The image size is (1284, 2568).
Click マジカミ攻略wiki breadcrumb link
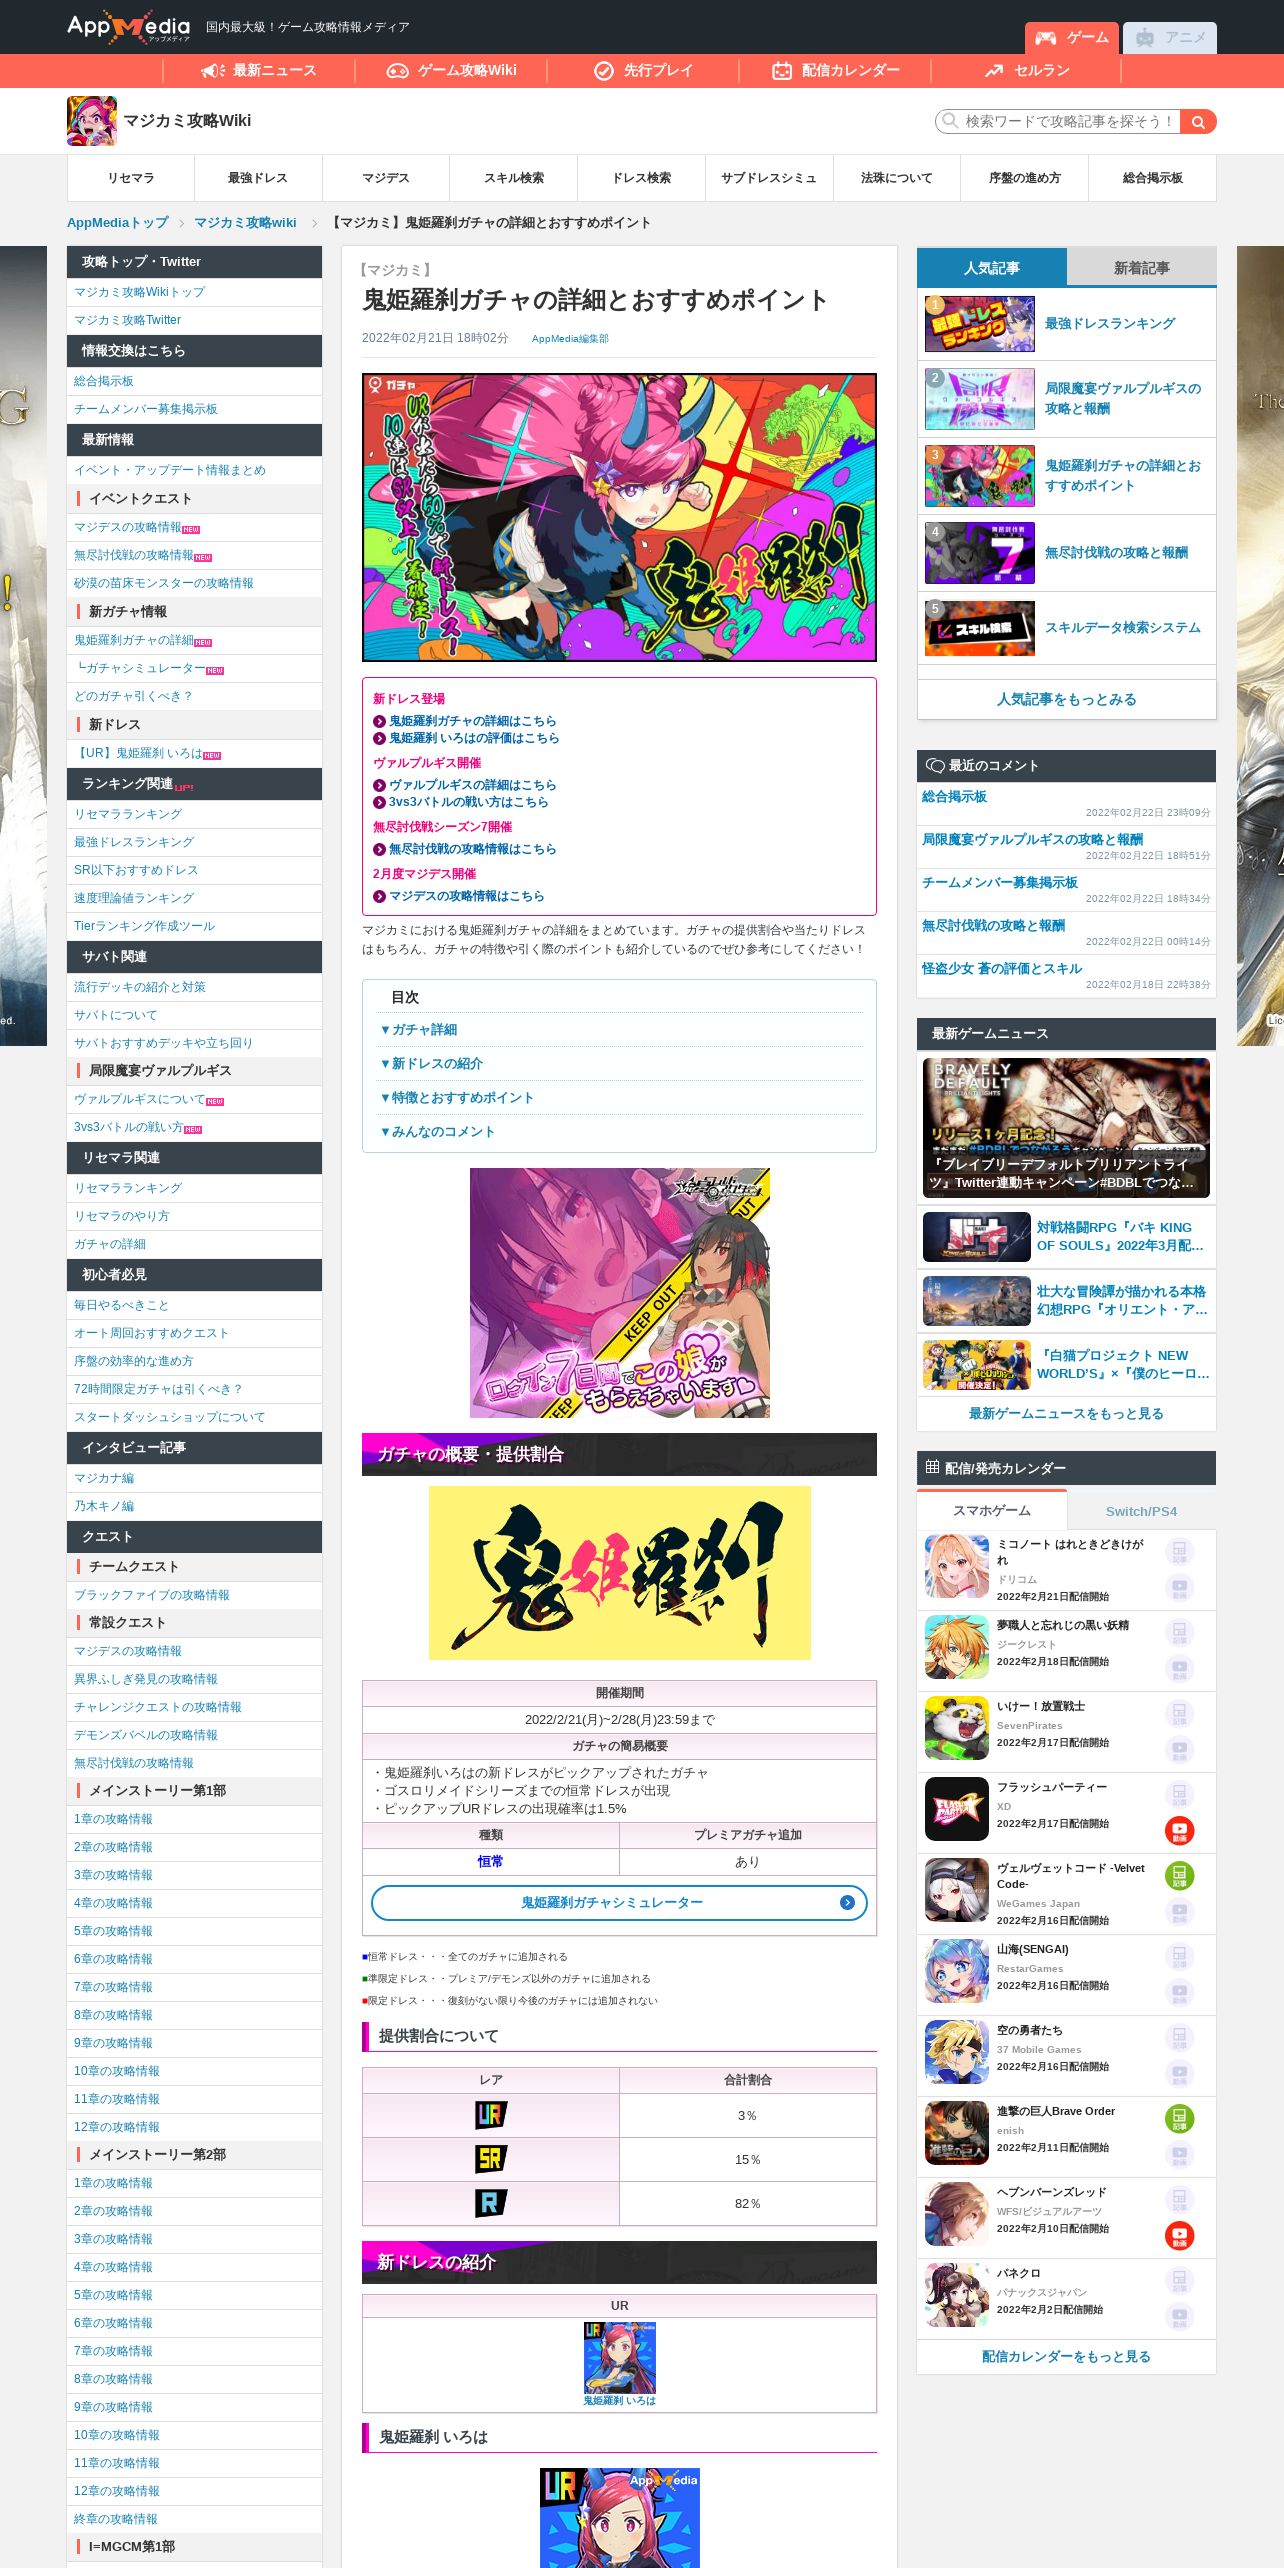pos(245,223)
